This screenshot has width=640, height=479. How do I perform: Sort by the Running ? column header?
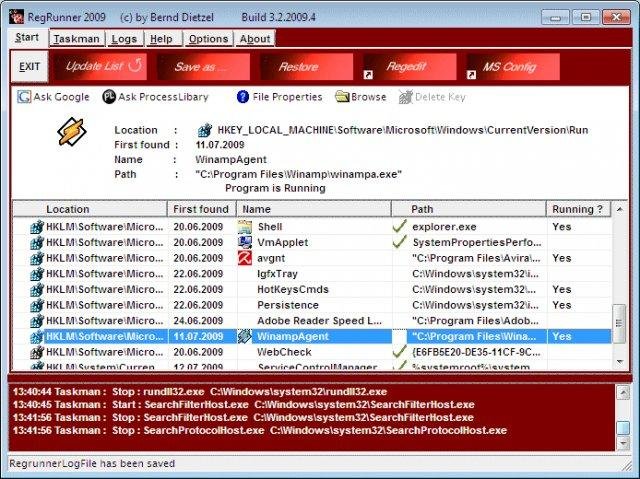click(x=578, y=209)
